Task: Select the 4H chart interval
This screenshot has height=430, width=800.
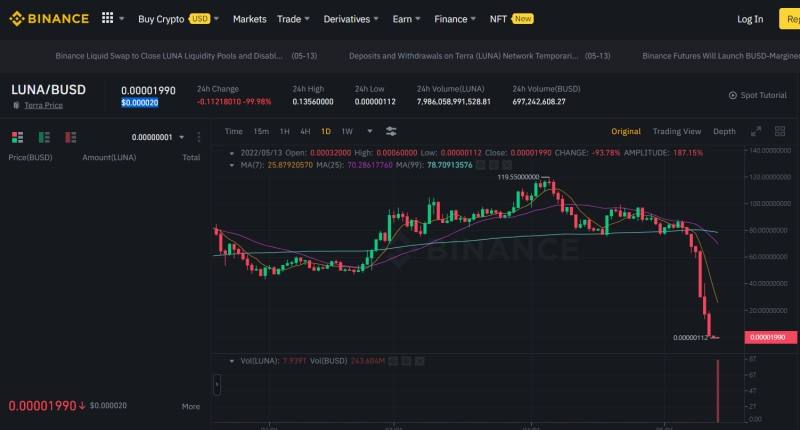Action: coord(305,132)
